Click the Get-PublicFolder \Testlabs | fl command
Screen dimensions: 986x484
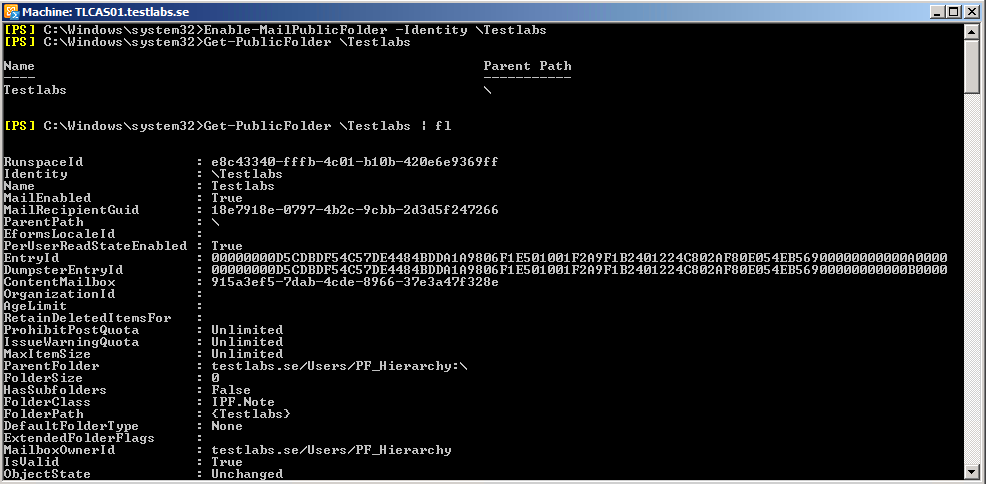point(328,126)
